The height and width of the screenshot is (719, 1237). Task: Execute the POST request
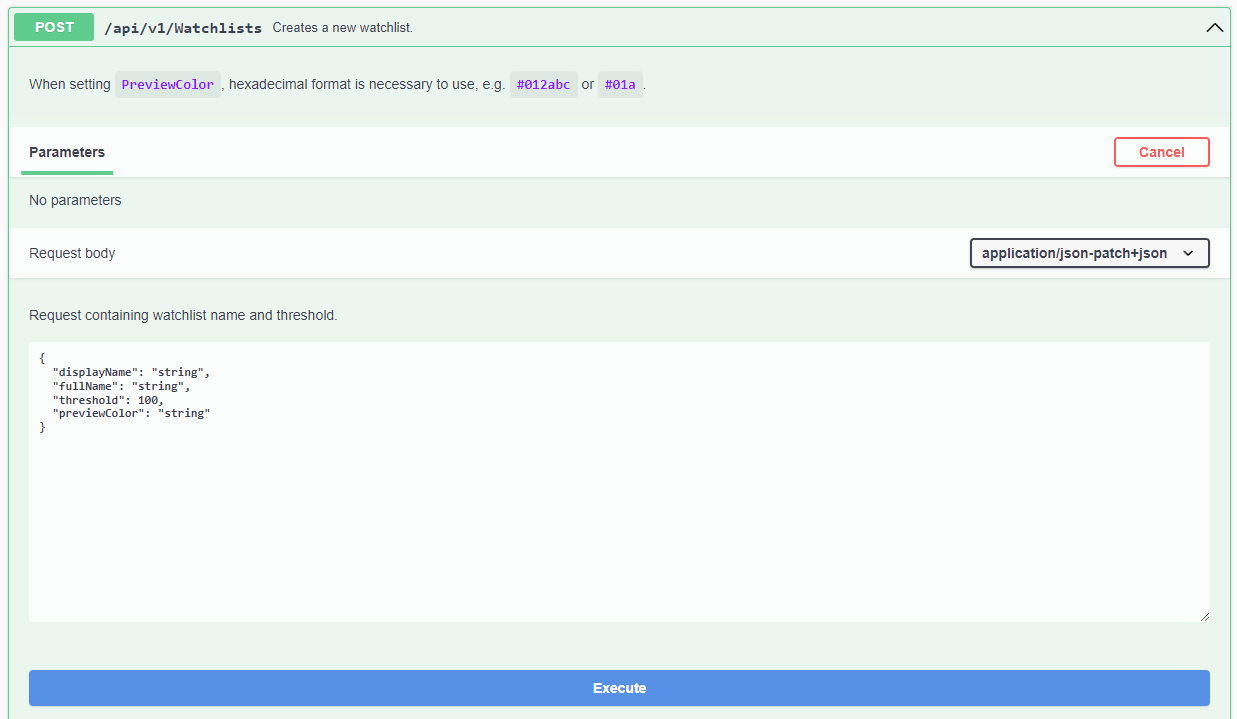point(619,688)
